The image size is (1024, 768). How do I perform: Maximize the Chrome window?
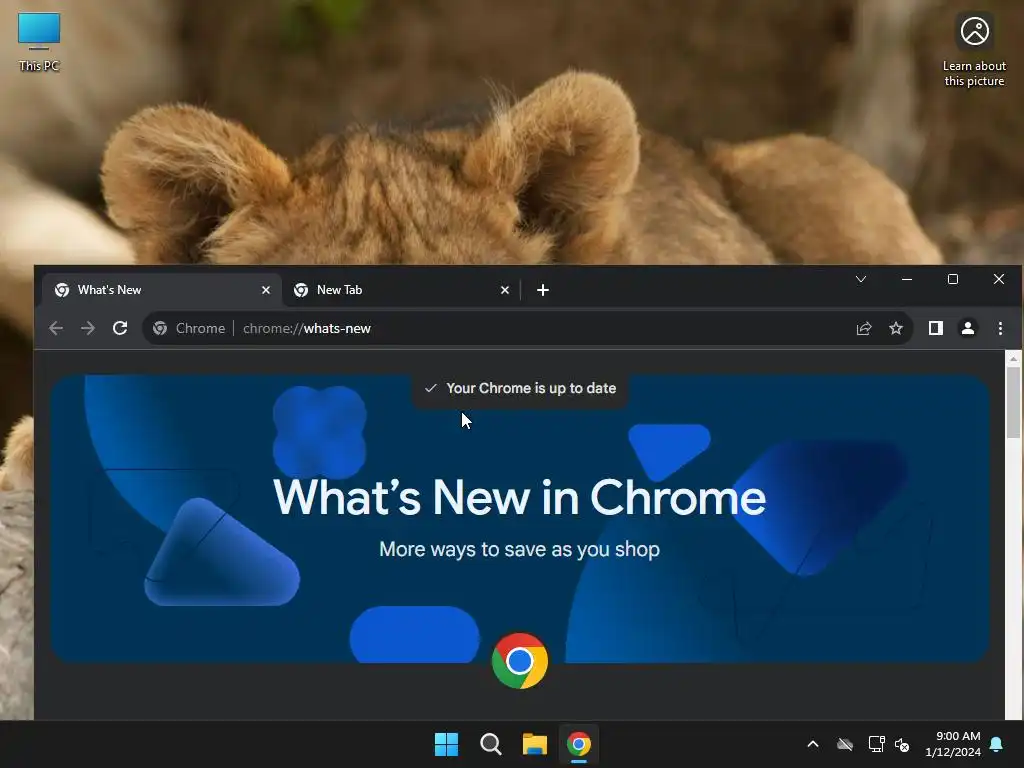tap(953, 280)
